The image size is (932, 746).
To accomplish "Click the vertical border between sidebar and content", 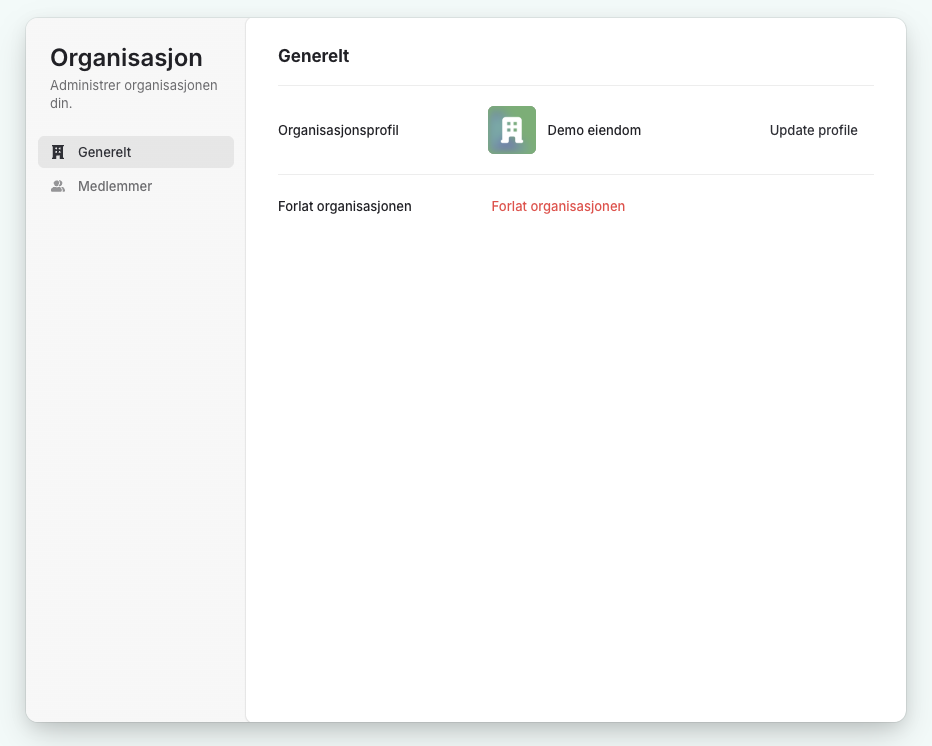I will (245, 400).
